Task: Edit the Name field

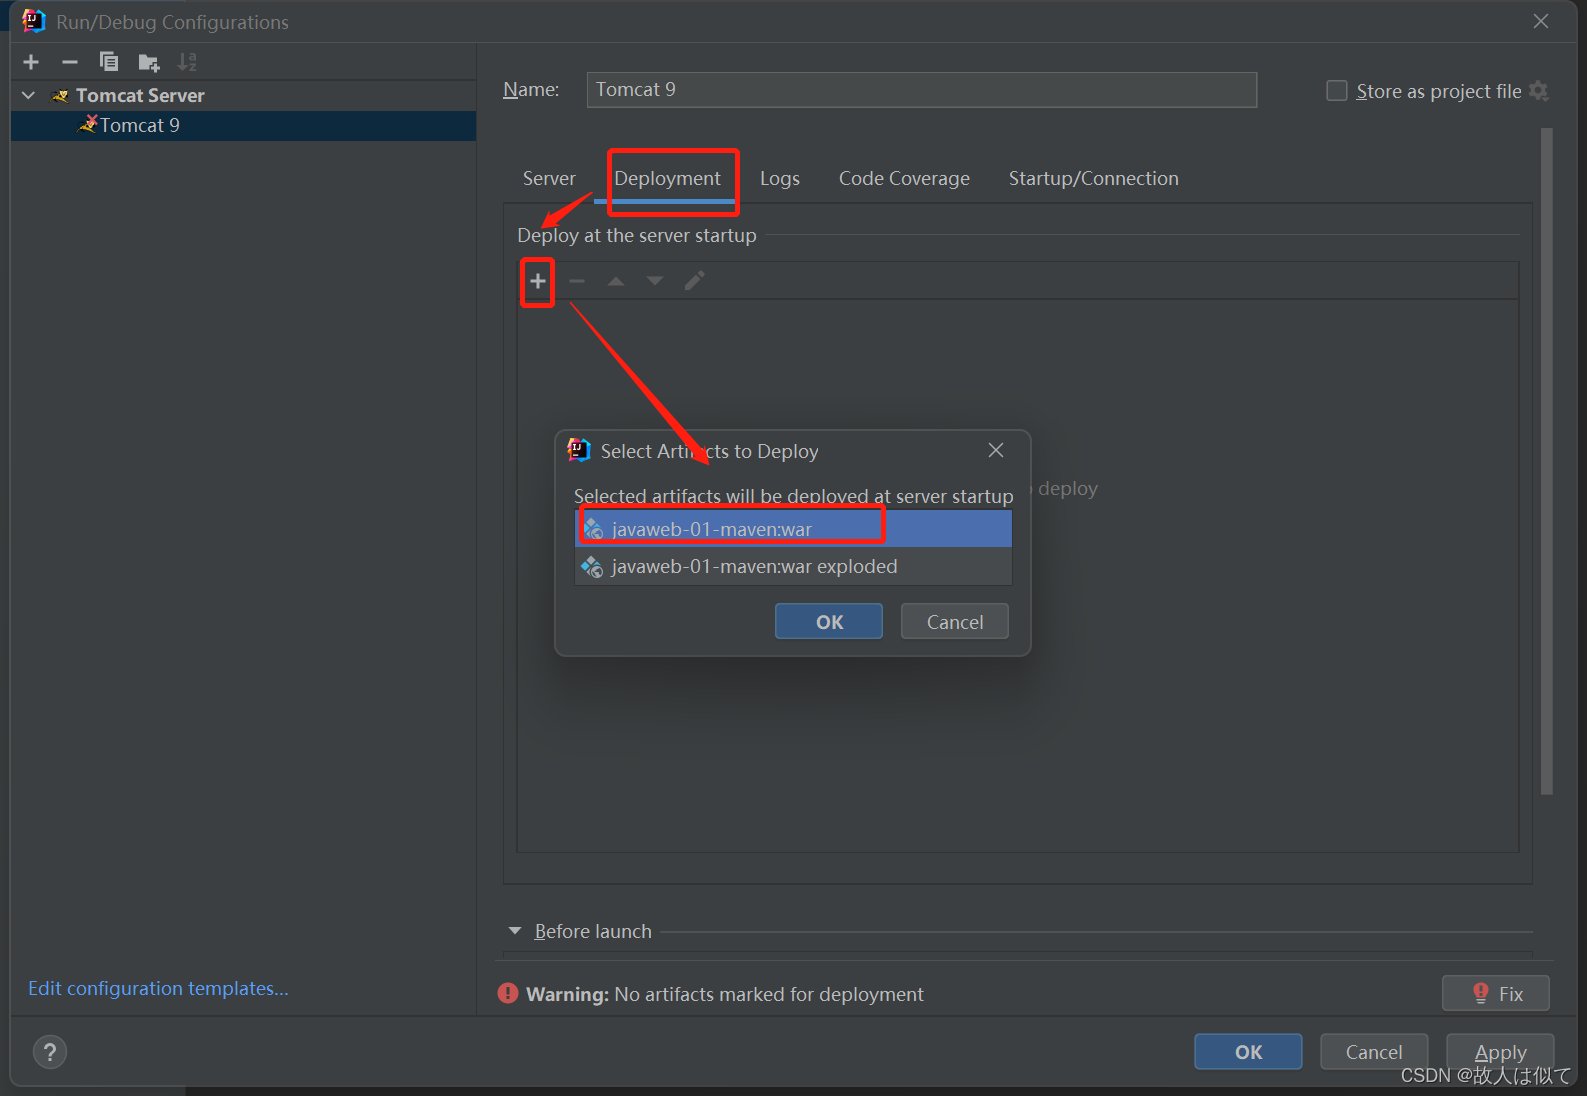Action: pyautogui.click(x=921, y=89)
